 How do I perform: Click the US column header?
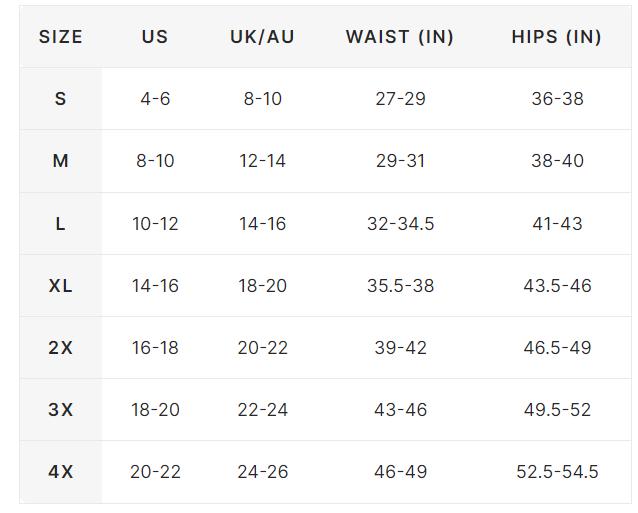(155, 37)
